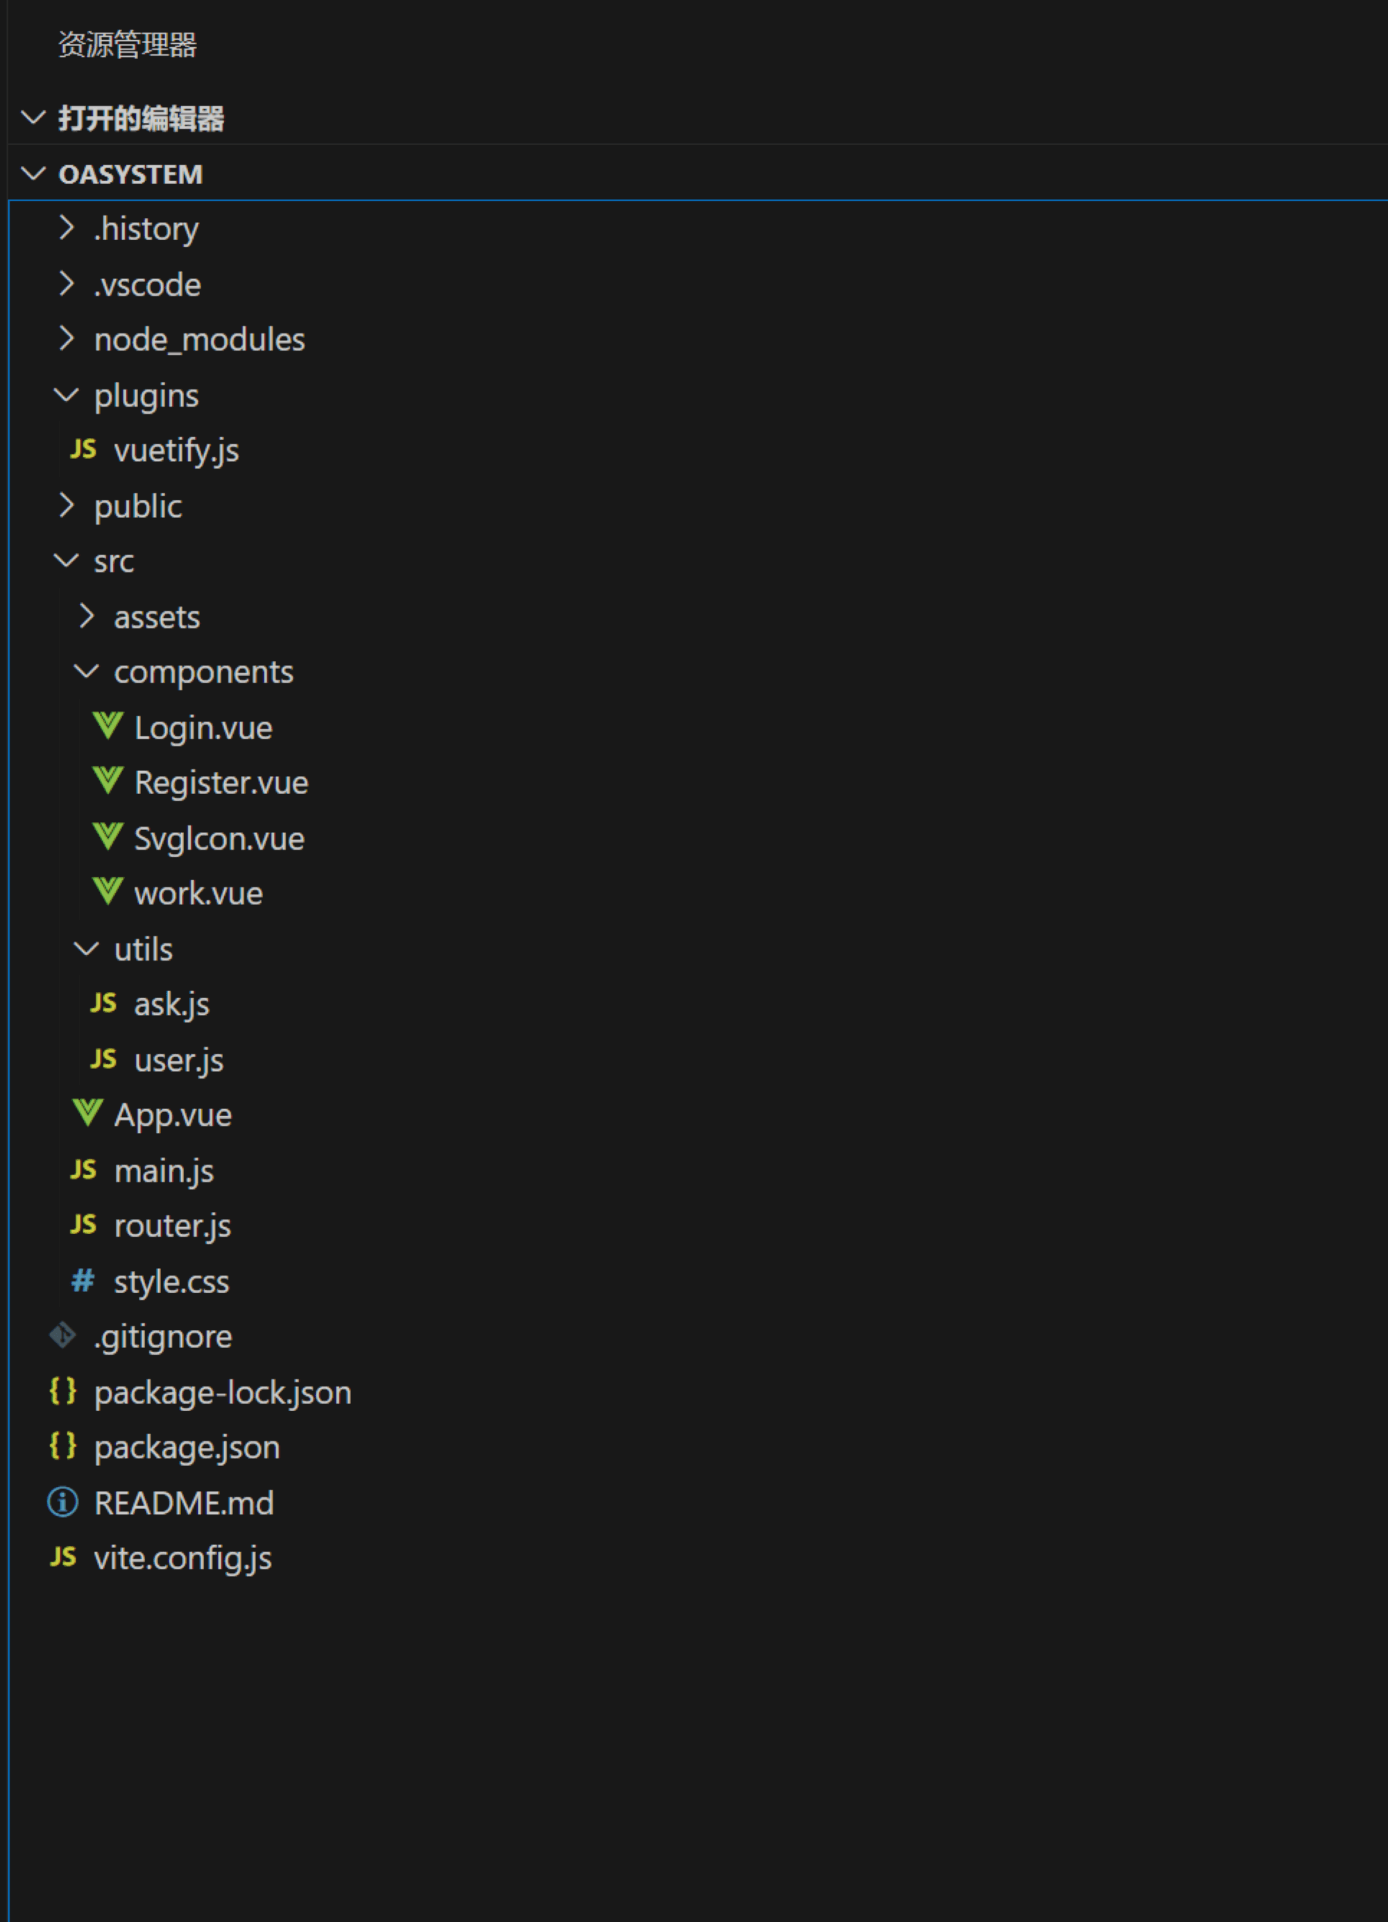Collapse the components folder

[87, 671]
